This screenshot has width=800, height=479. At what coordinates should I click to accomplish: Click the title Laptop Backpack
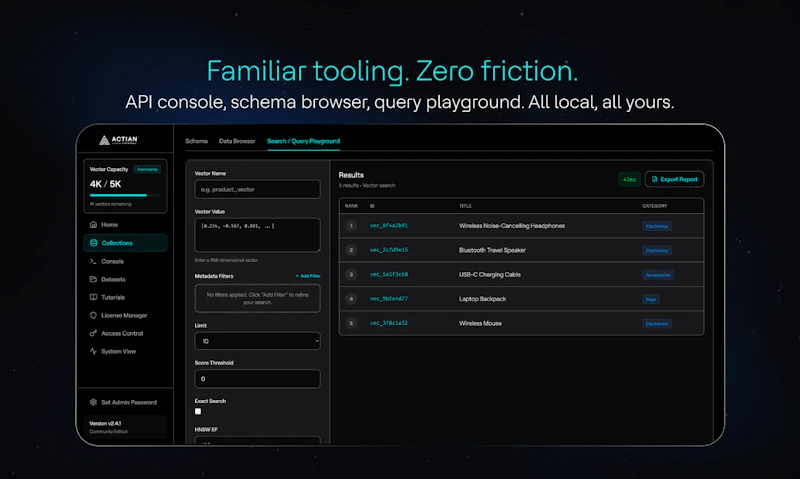pos(483,299)
